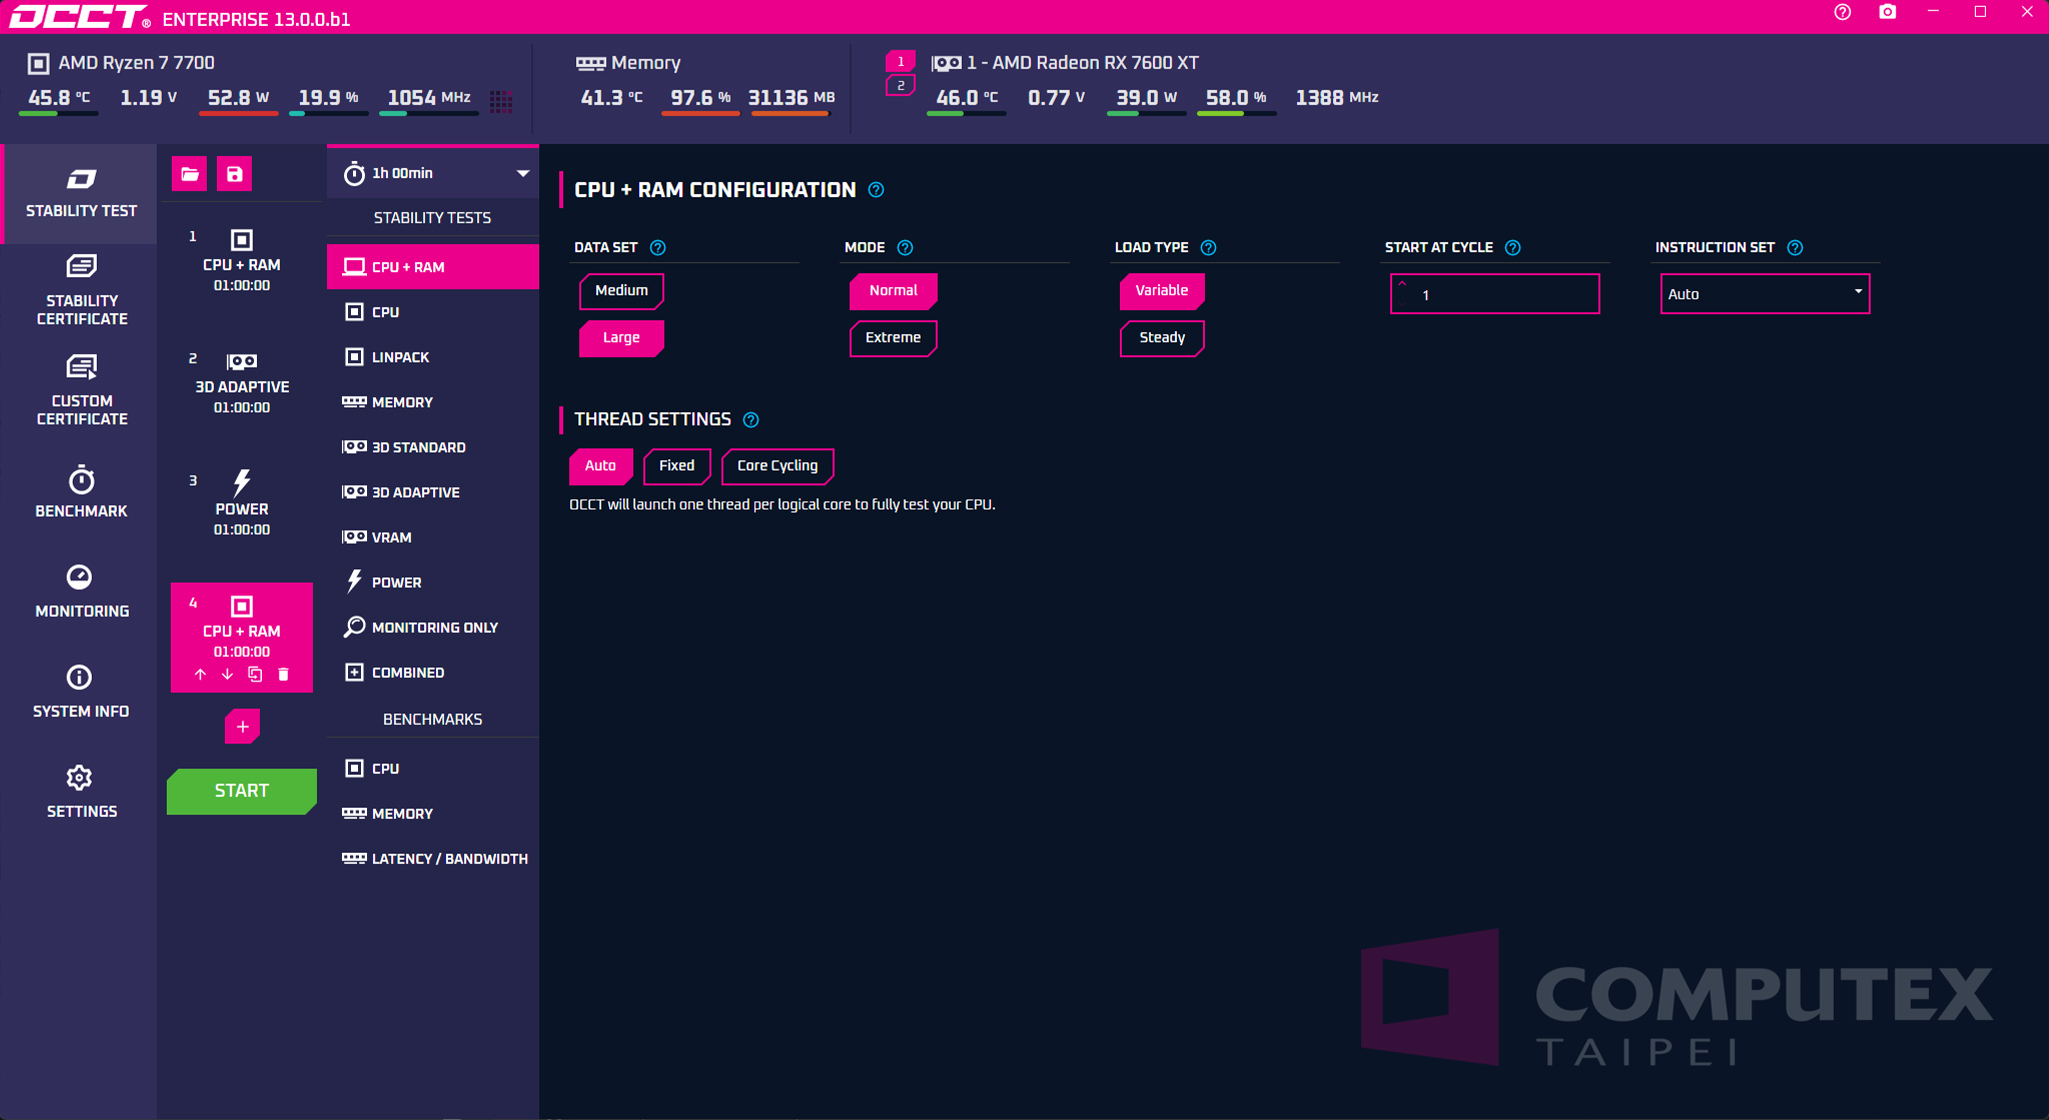Image resolution: width=2049 pixels, height=1120 pixels.
Task: Select VRAM stability test
Action: [433, 537]
